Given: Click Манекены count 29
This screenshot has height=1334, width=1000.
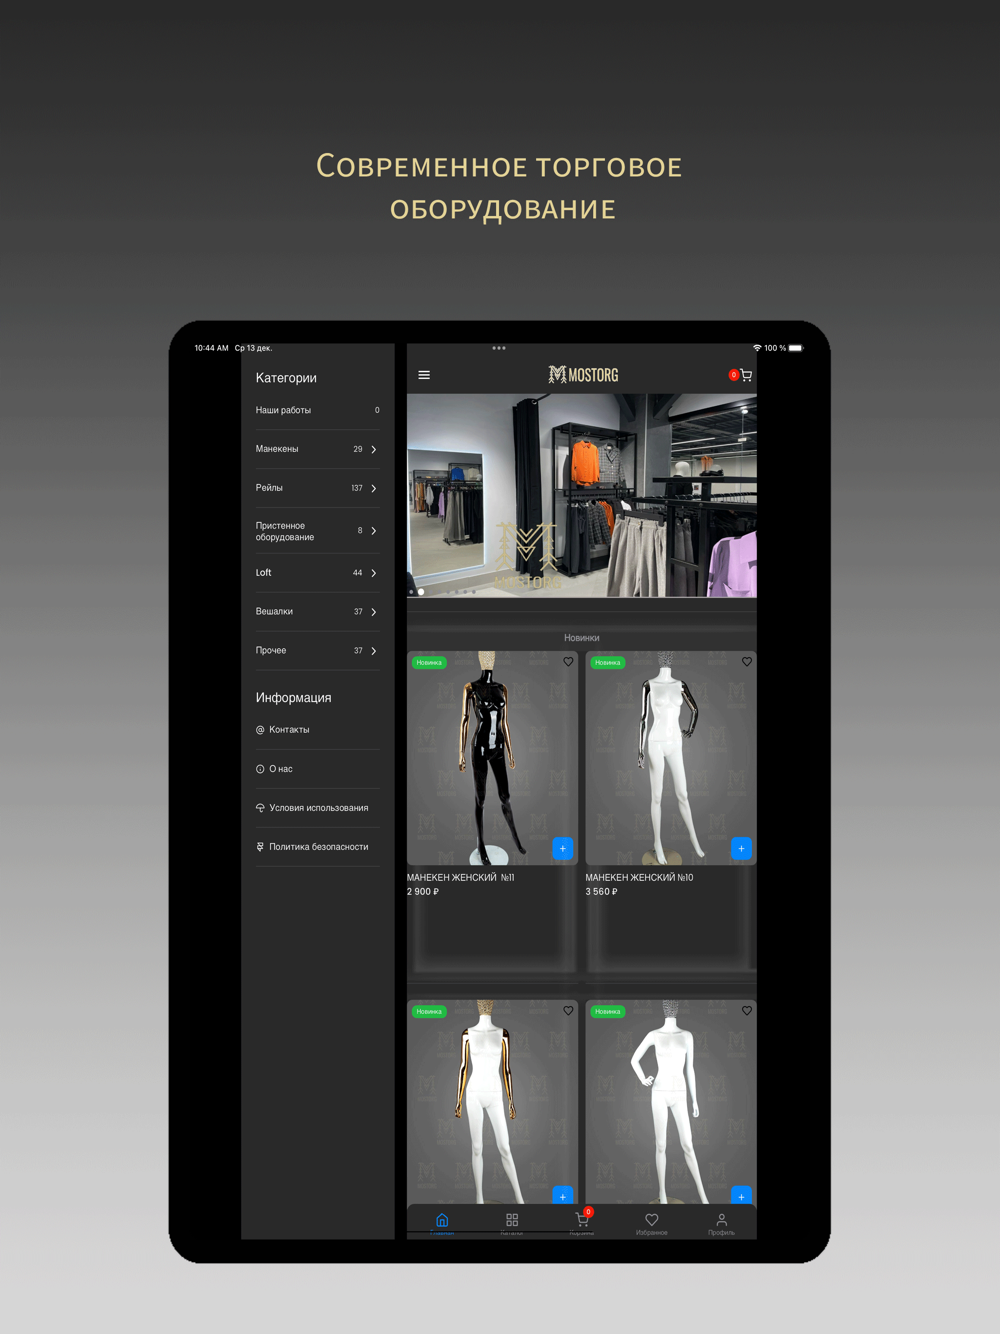Looking at the screenshot, I should pos(358,450).
